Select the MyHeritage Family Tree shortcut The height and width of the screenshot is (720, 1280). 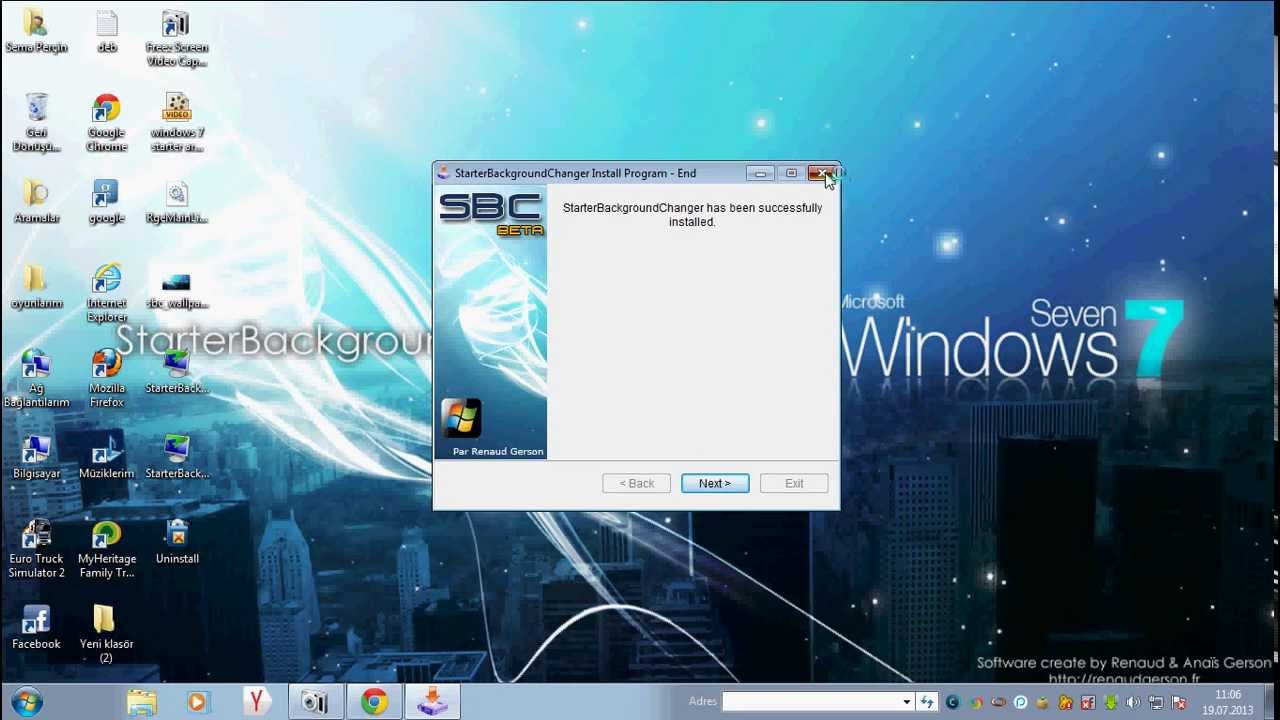coord(106,550)
